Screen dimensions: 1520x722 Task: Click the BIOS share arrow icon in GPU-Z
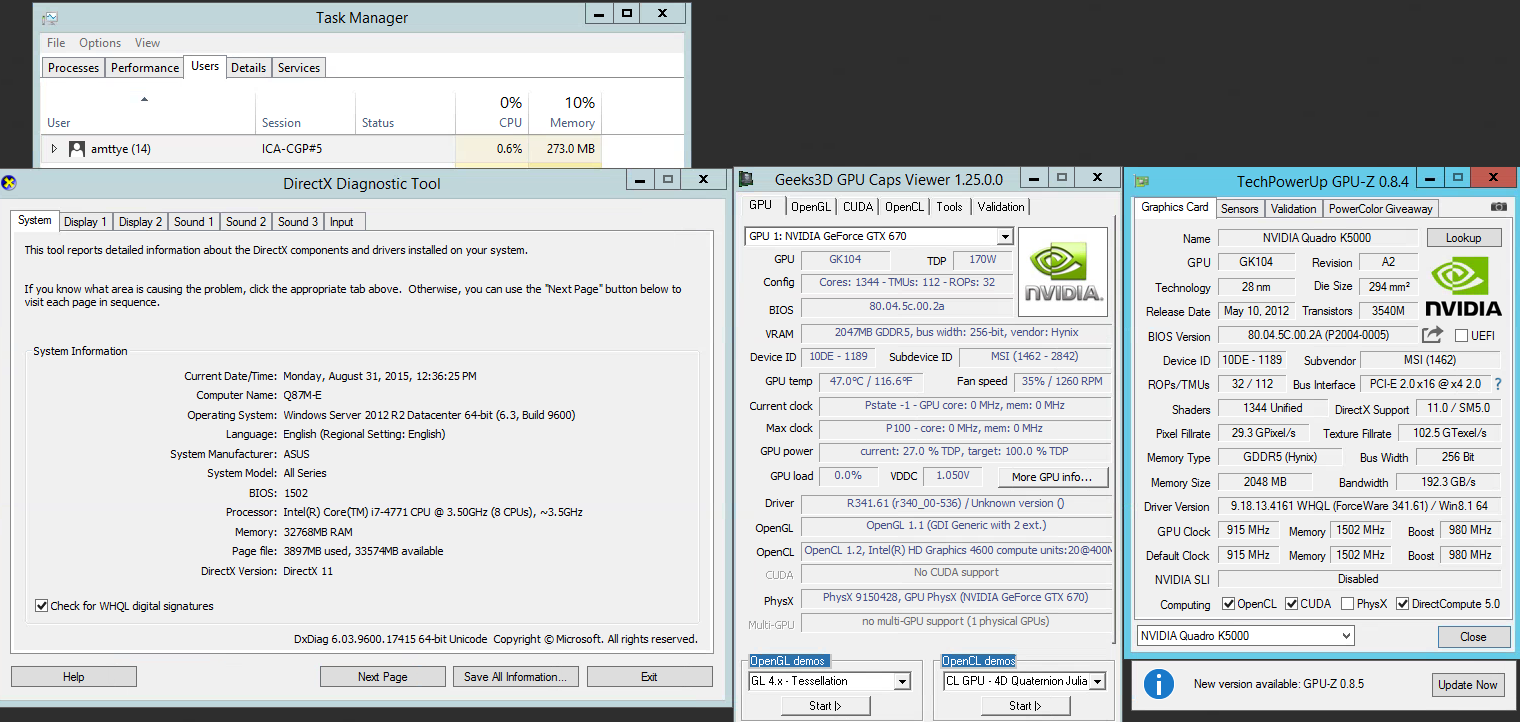[1433, 335]
